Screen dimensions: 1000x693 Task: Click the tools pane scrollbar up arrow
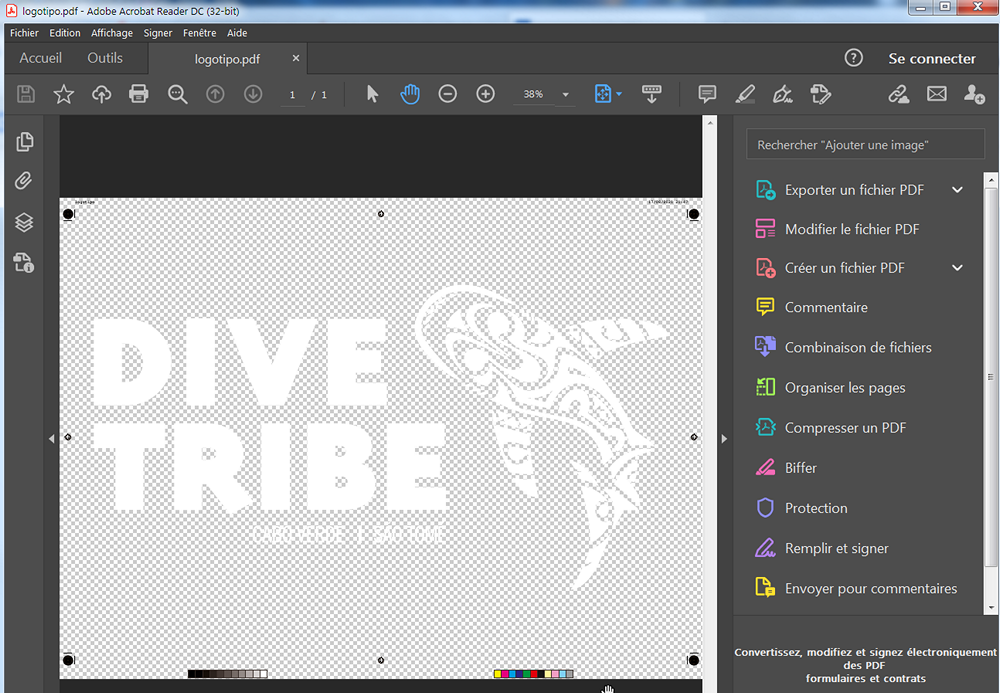point(991,180)
